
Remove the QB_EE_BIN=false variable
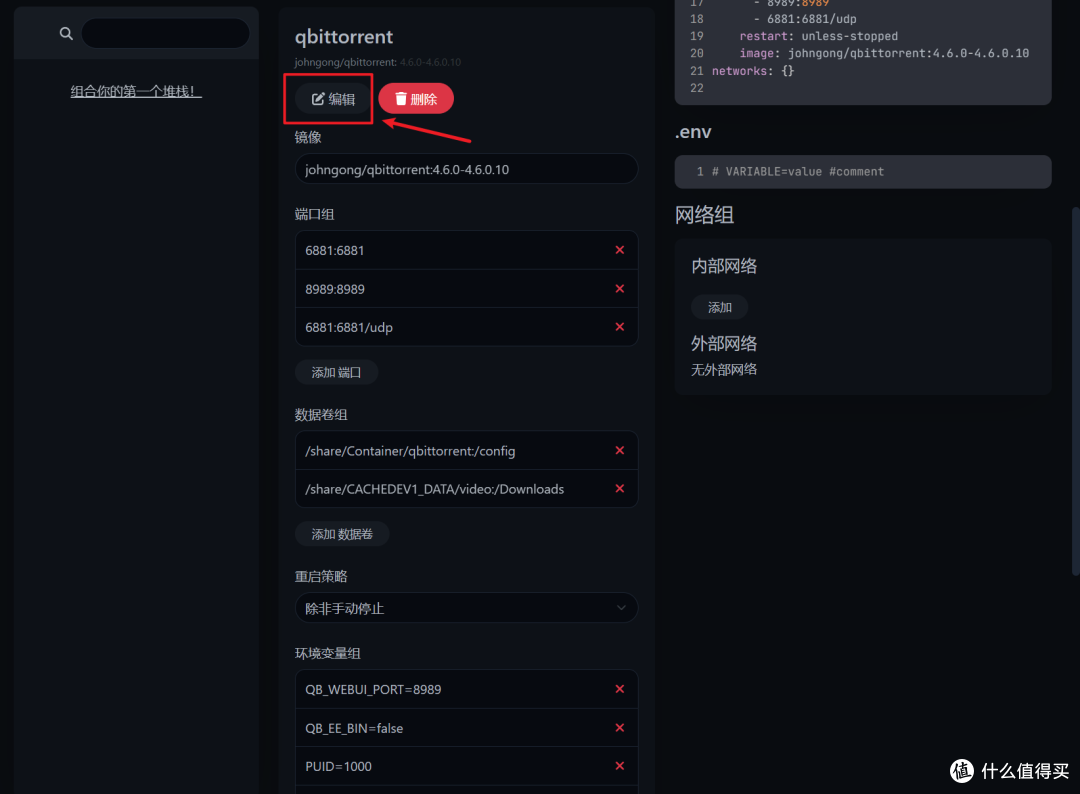pyautogui.click(x=620, y=728)
